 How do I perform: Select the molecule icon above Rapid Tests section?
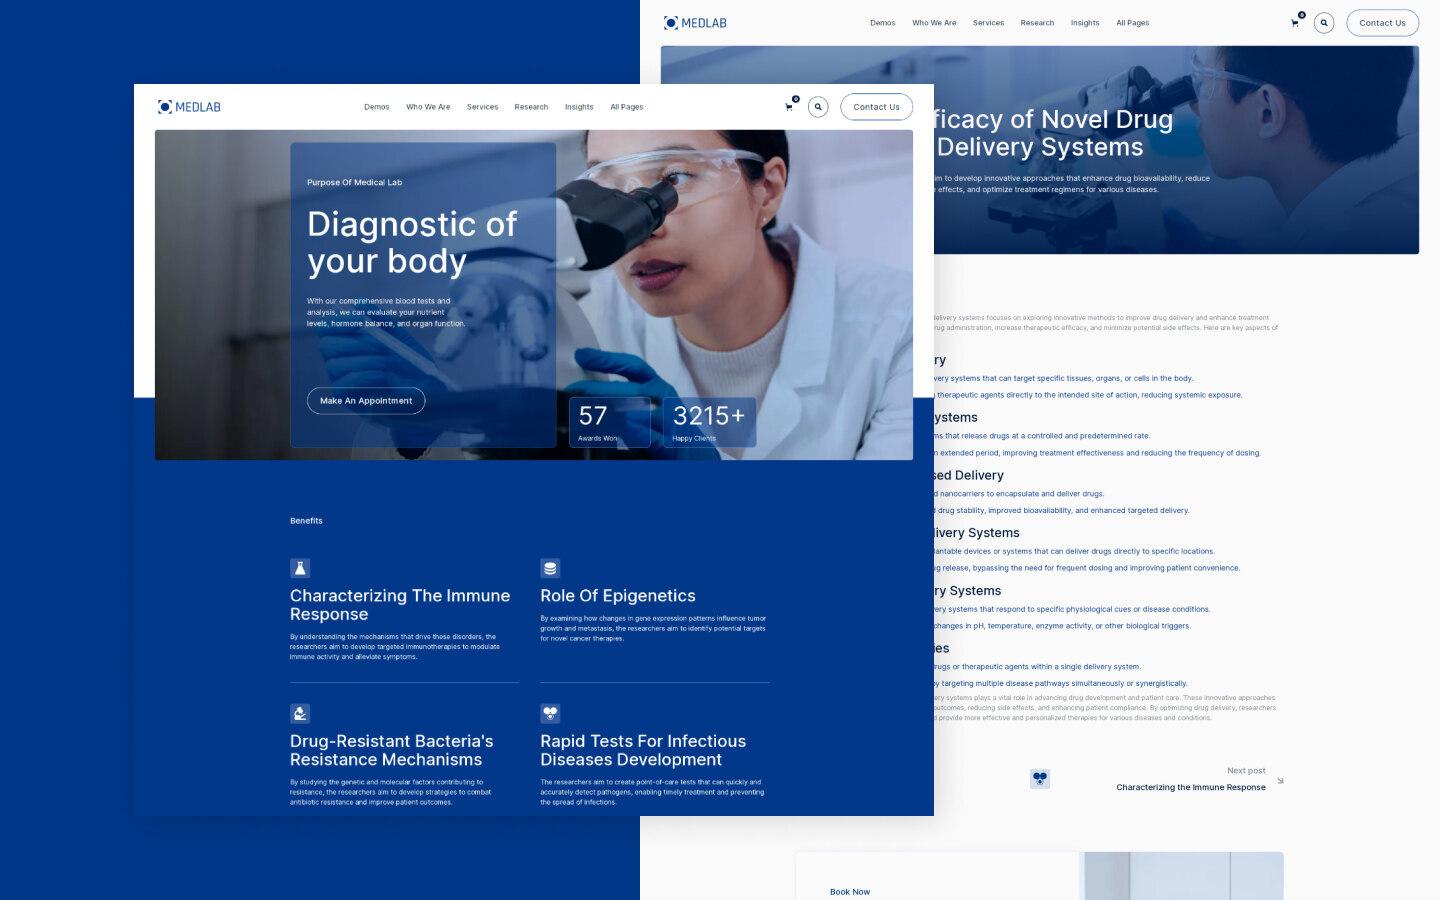pos(550,713)
